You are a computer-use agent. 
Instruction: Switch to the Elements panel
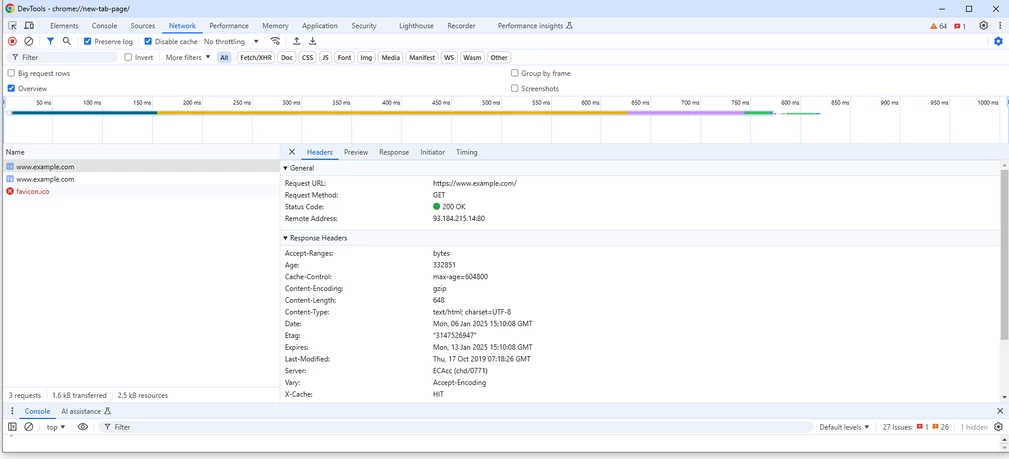point(64,26)
